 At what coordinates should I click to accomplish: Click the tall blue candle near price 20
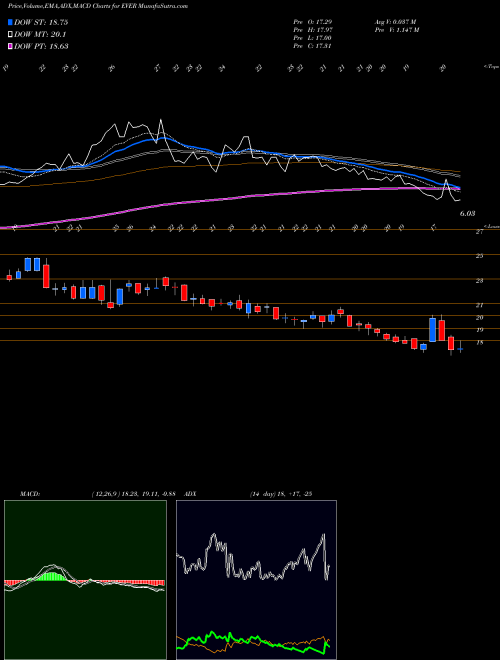tap(433, 330)
